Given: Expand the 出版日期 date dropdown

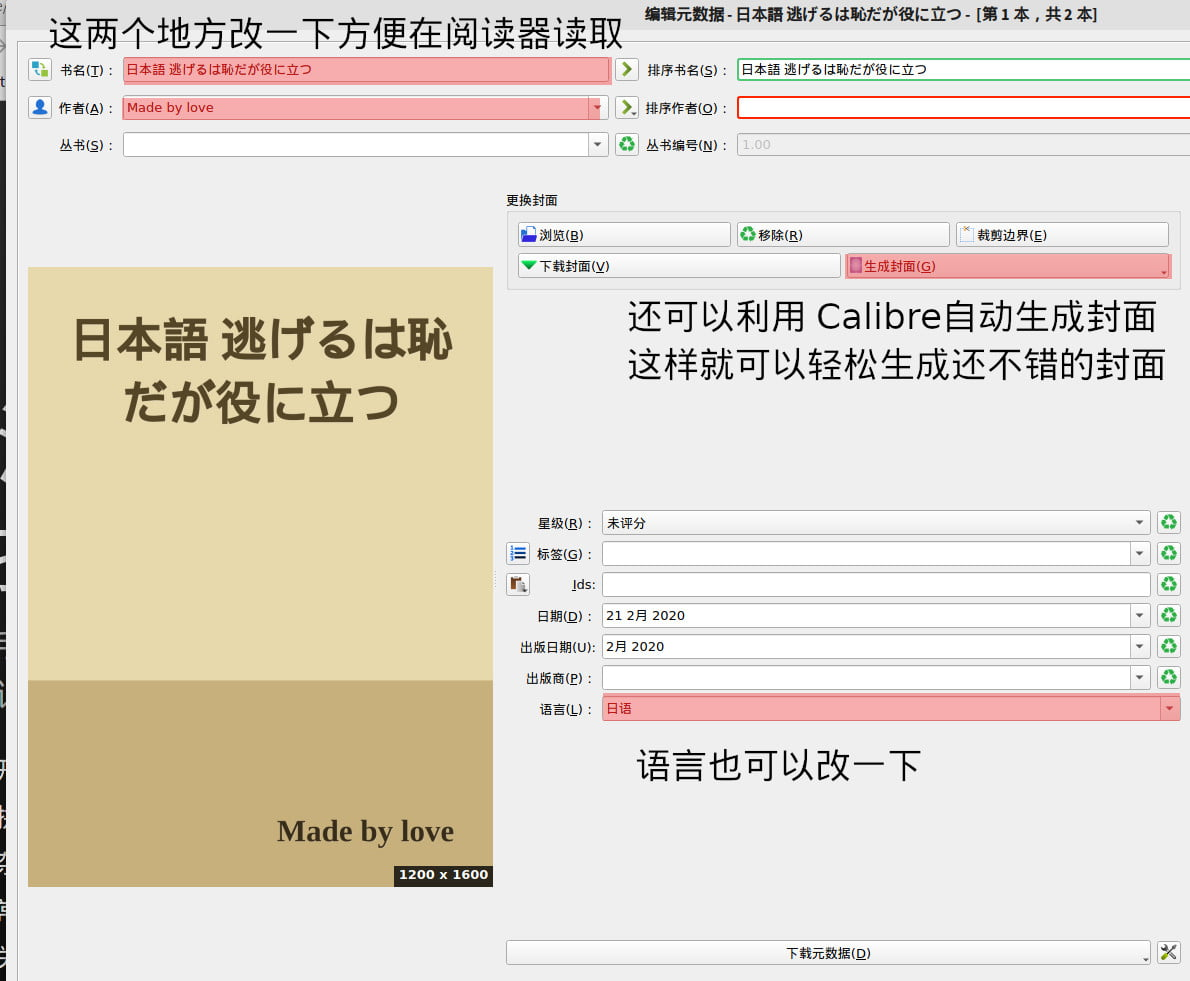Looking at the screenshot, I should click(x=1139, y=646).
